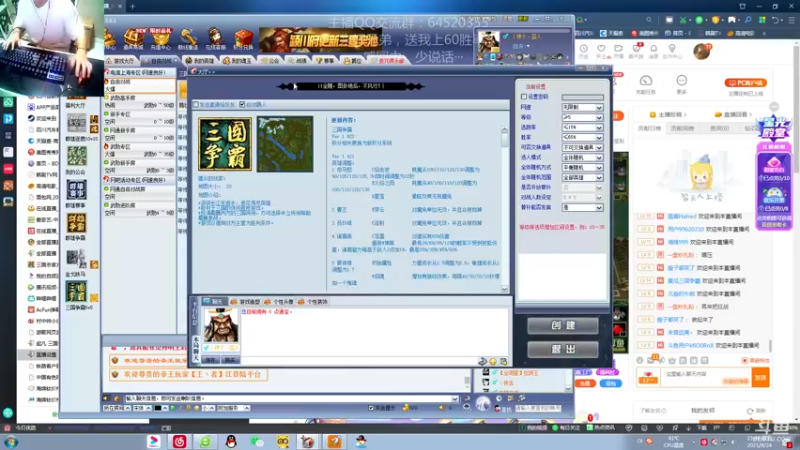Open the 直播回顾 link in browser
This screenshot has width=800, height=450.
click(x=733, y=114)
